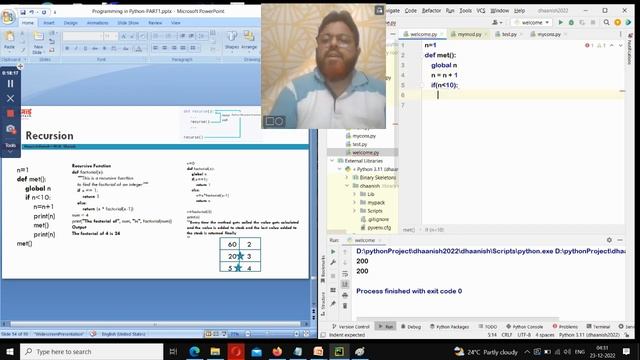The width and height of the screenshot is (640, 360).
Task: Switch to the Review ribbon tab
Action: pyautogui.click(x=155, y=23)
